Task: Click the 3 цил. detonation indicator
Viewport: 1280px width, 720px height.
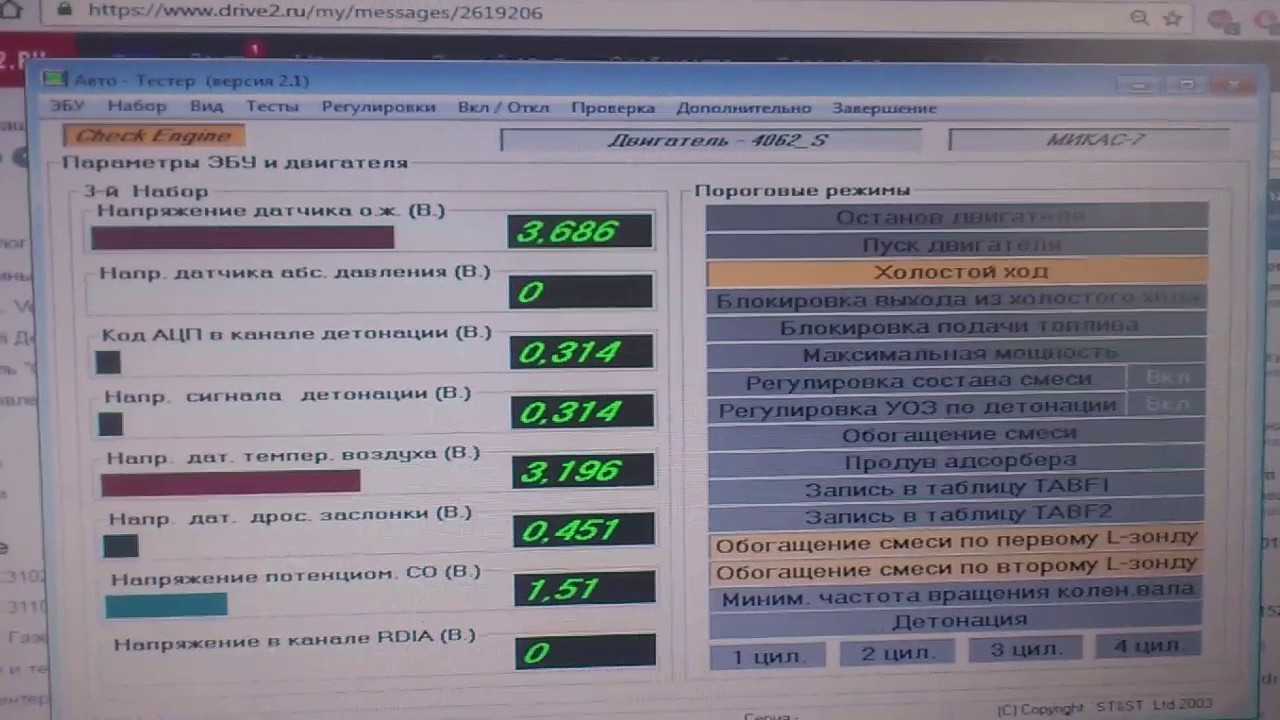Action: [1025, 648]
